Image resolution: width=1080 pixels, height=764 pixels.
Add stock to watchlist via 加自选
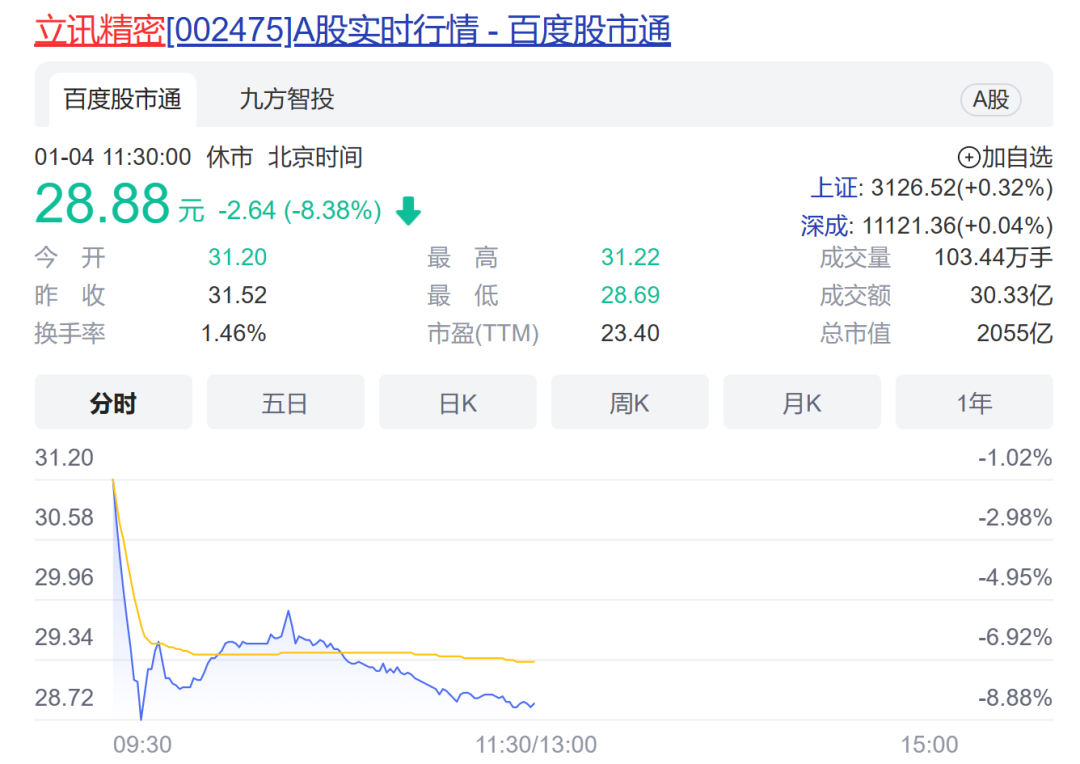pyautogui.click(x=1005, y=157)
